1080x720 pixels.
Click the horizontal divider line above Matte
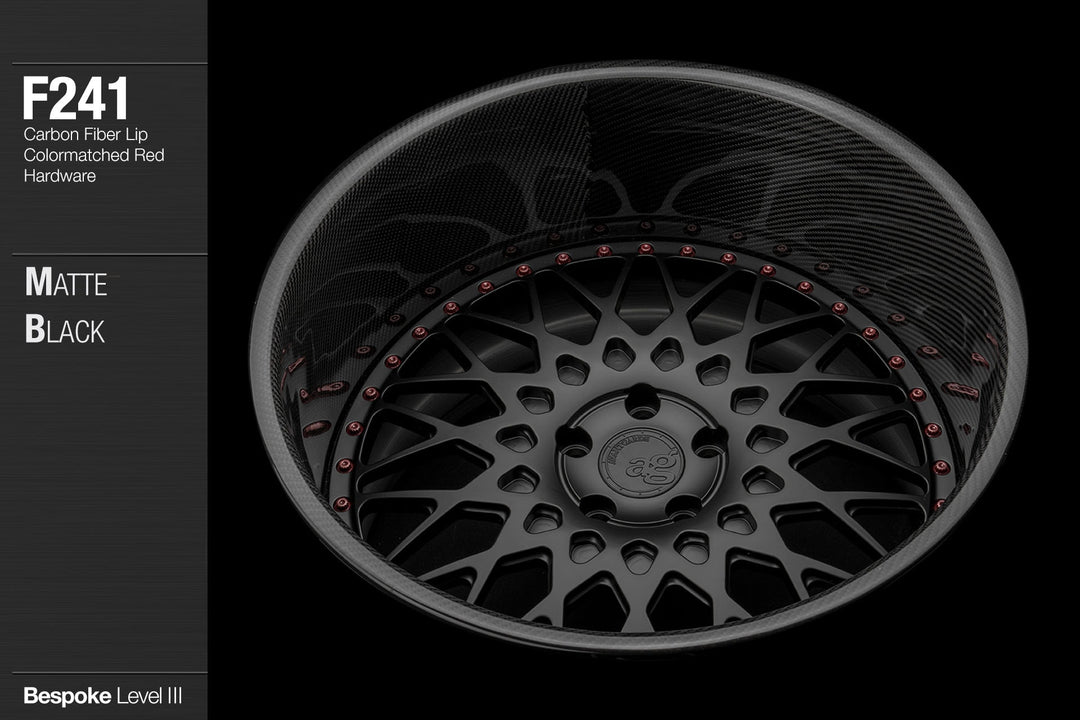pos(110,254)
